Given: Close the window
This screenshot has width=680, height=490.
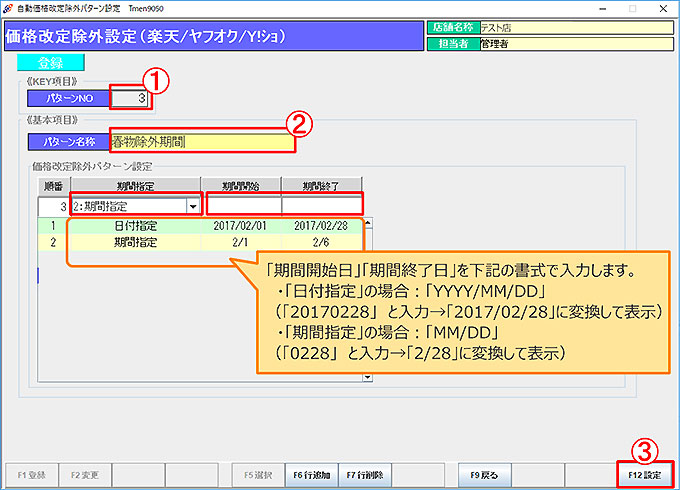Looking at the screenshot, I should tap(664, 9).
